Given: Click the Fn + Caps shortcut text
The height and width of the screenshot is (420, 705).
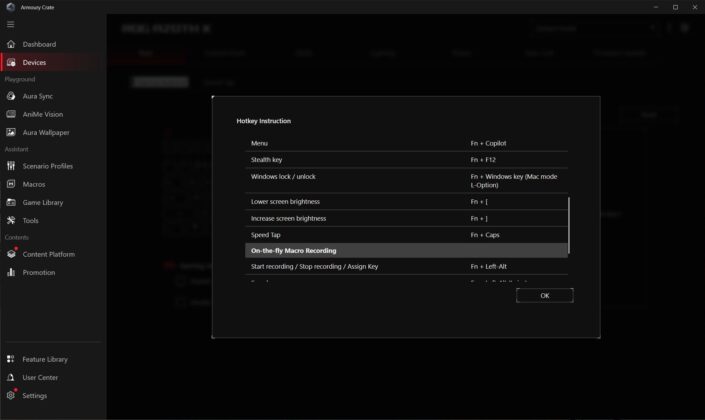Looking at the screenshot, I should [485, 235].
